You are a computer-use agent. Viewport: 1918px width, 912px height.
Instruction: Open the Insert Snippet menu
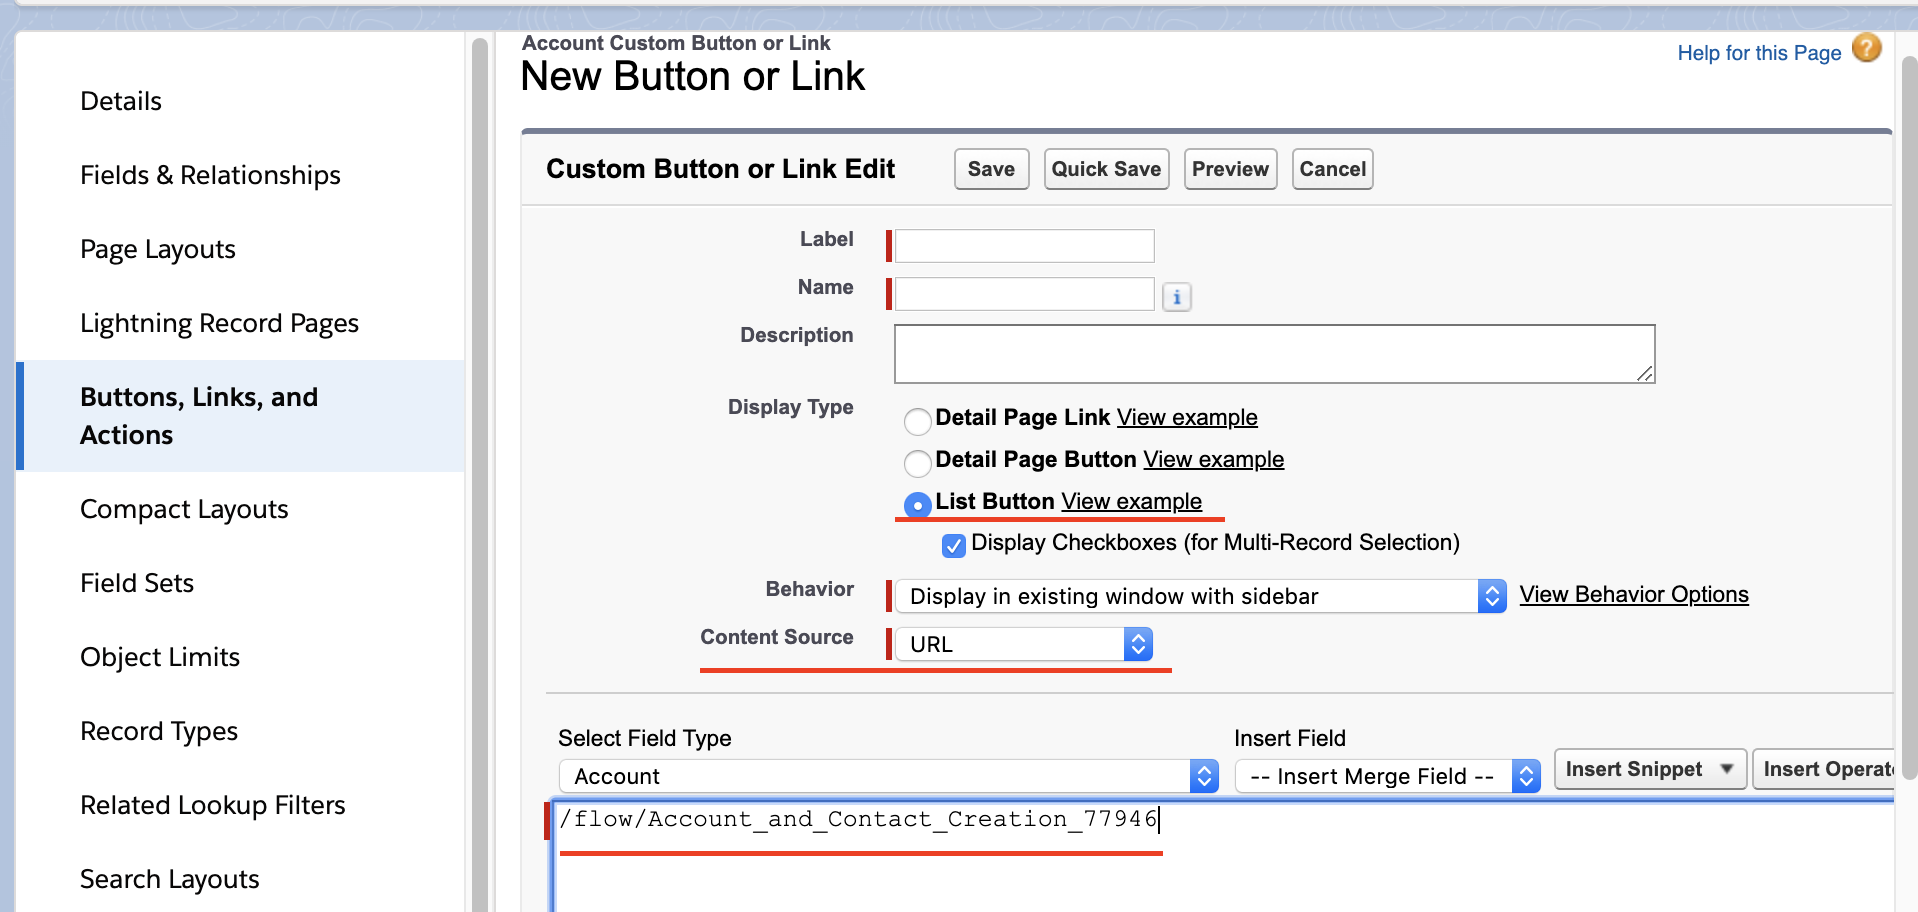point(1649,769)
